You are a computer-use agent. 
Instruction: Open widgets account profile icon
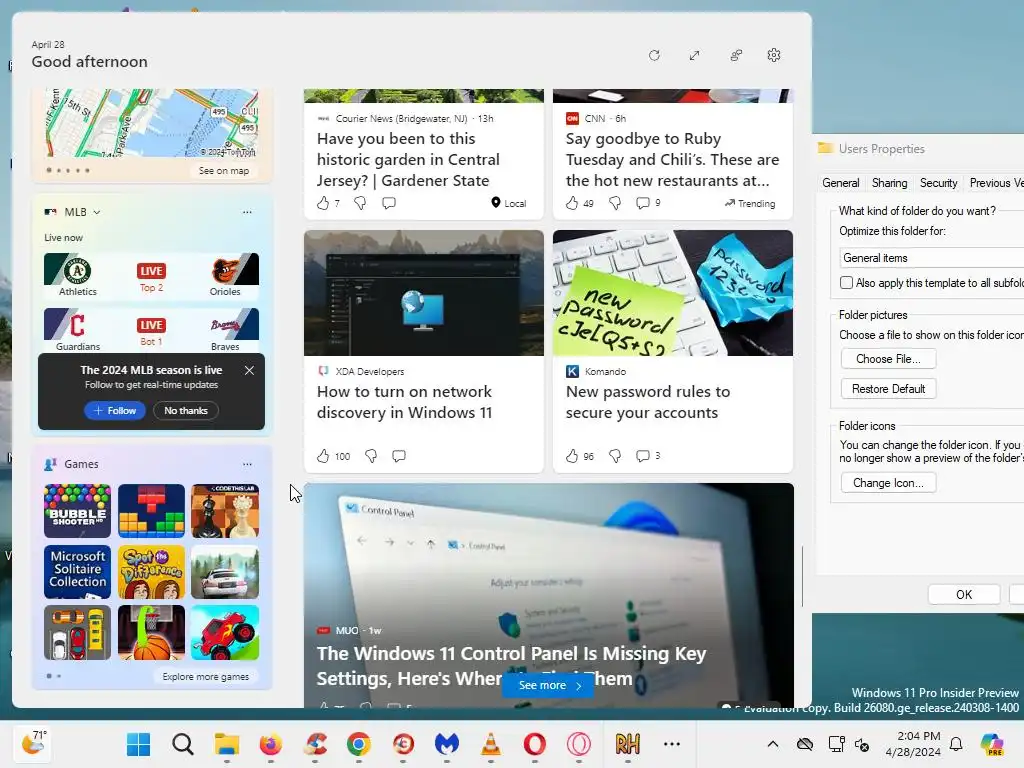click(x=736, y=56)
